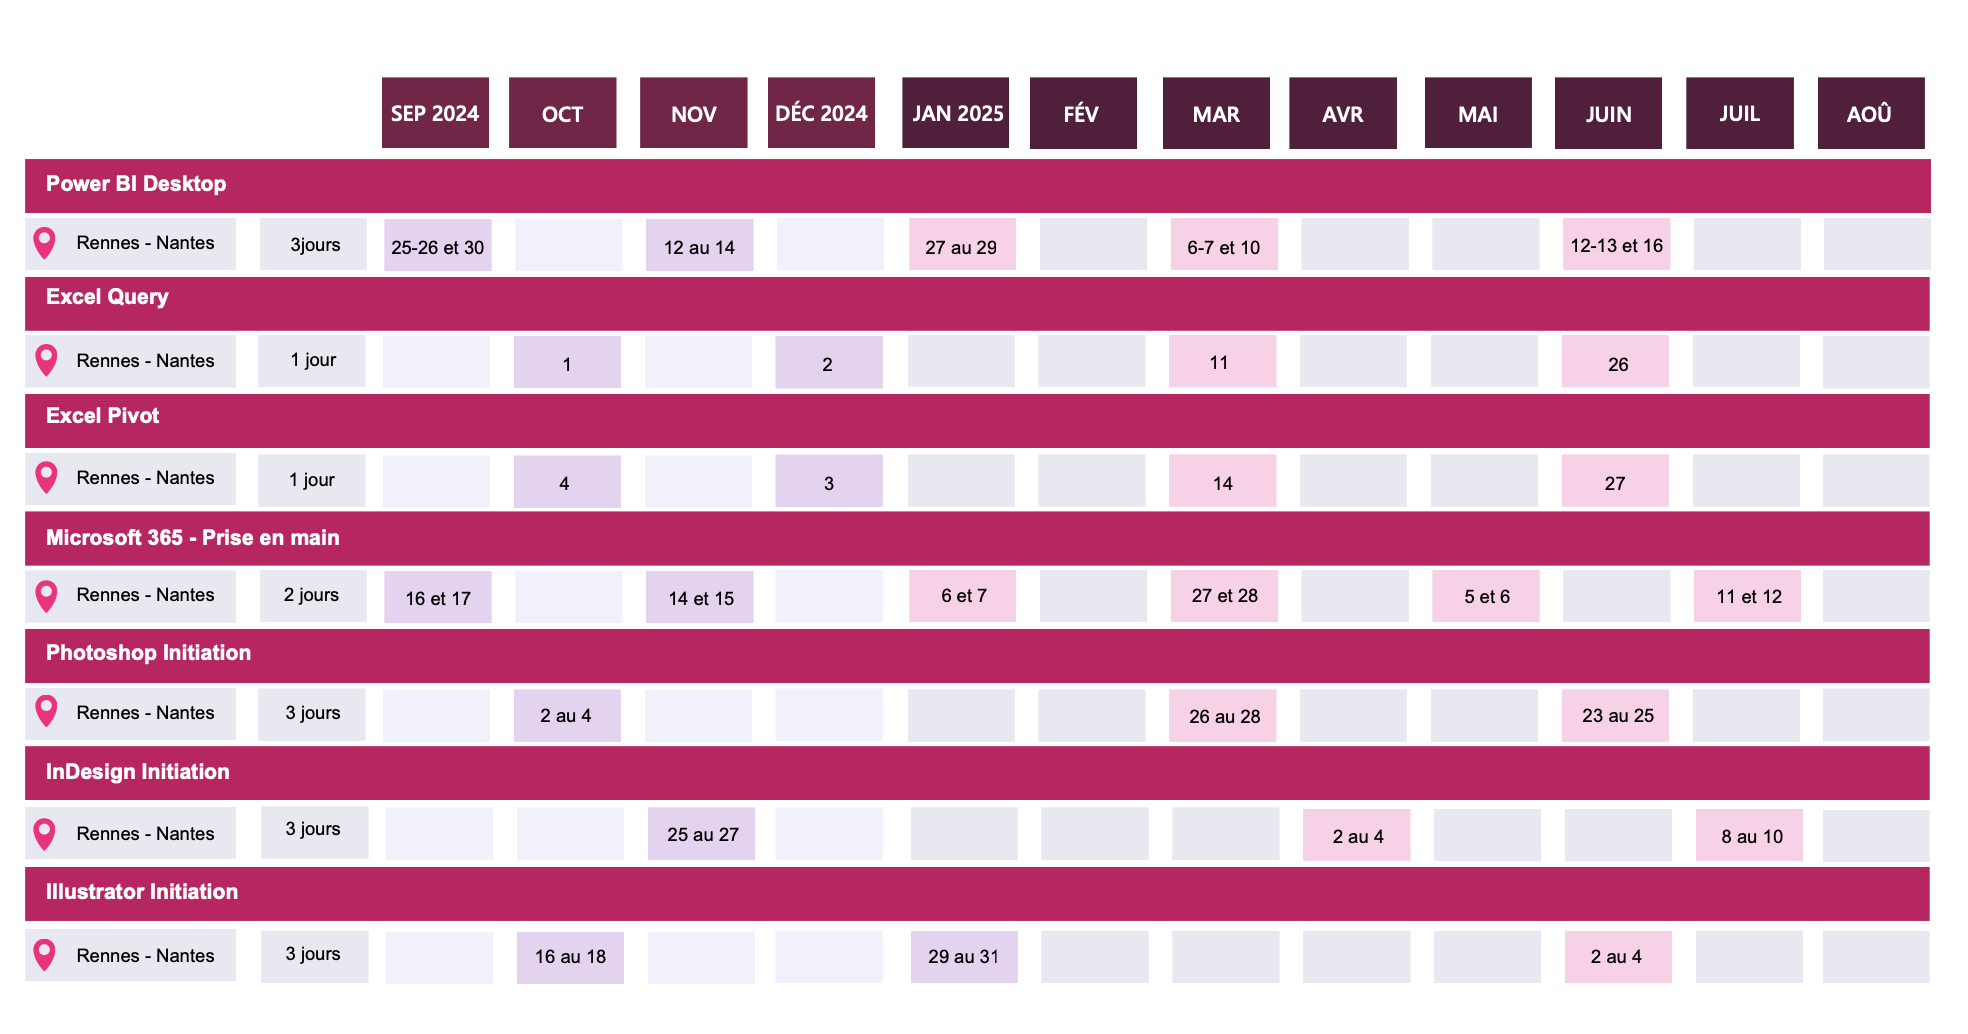1968x1034 pixels.
Task: Click the location pin under Excel Pivot
Action: click(x=46, y=478)
